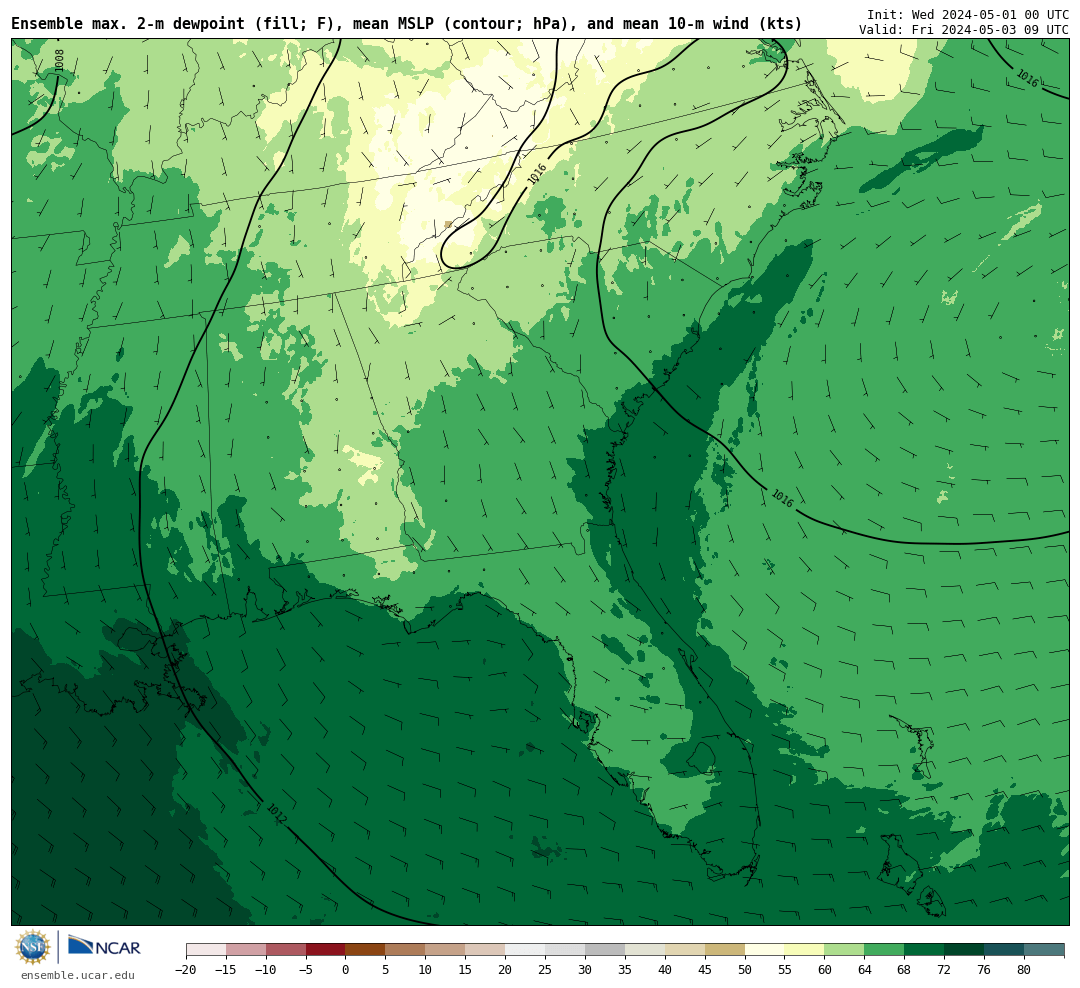
Task: Click the colorbar tick label 68
Action: [x=905, y=969]
